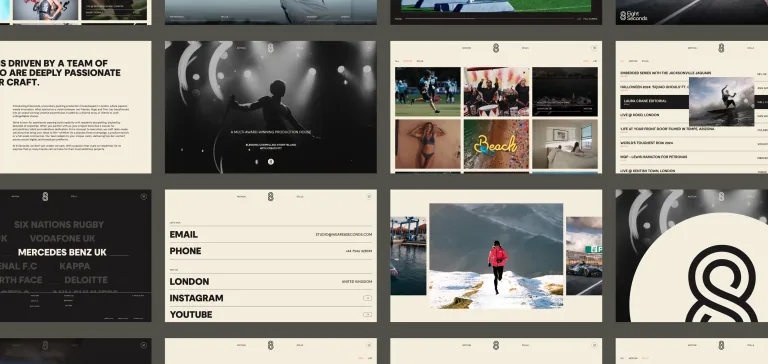The image size is (768, 364).
Task: Click the phone number in the Phone row
Action: coord(359,251)
